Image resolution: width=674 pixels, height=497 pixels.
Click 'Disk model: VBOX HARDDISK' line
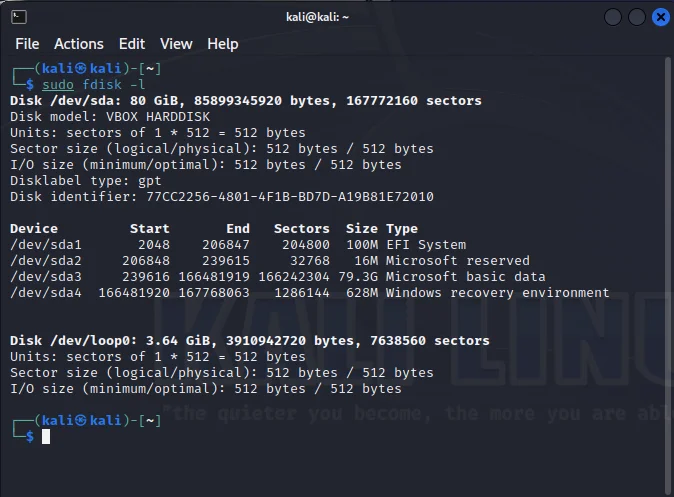[x=110, y=117]
